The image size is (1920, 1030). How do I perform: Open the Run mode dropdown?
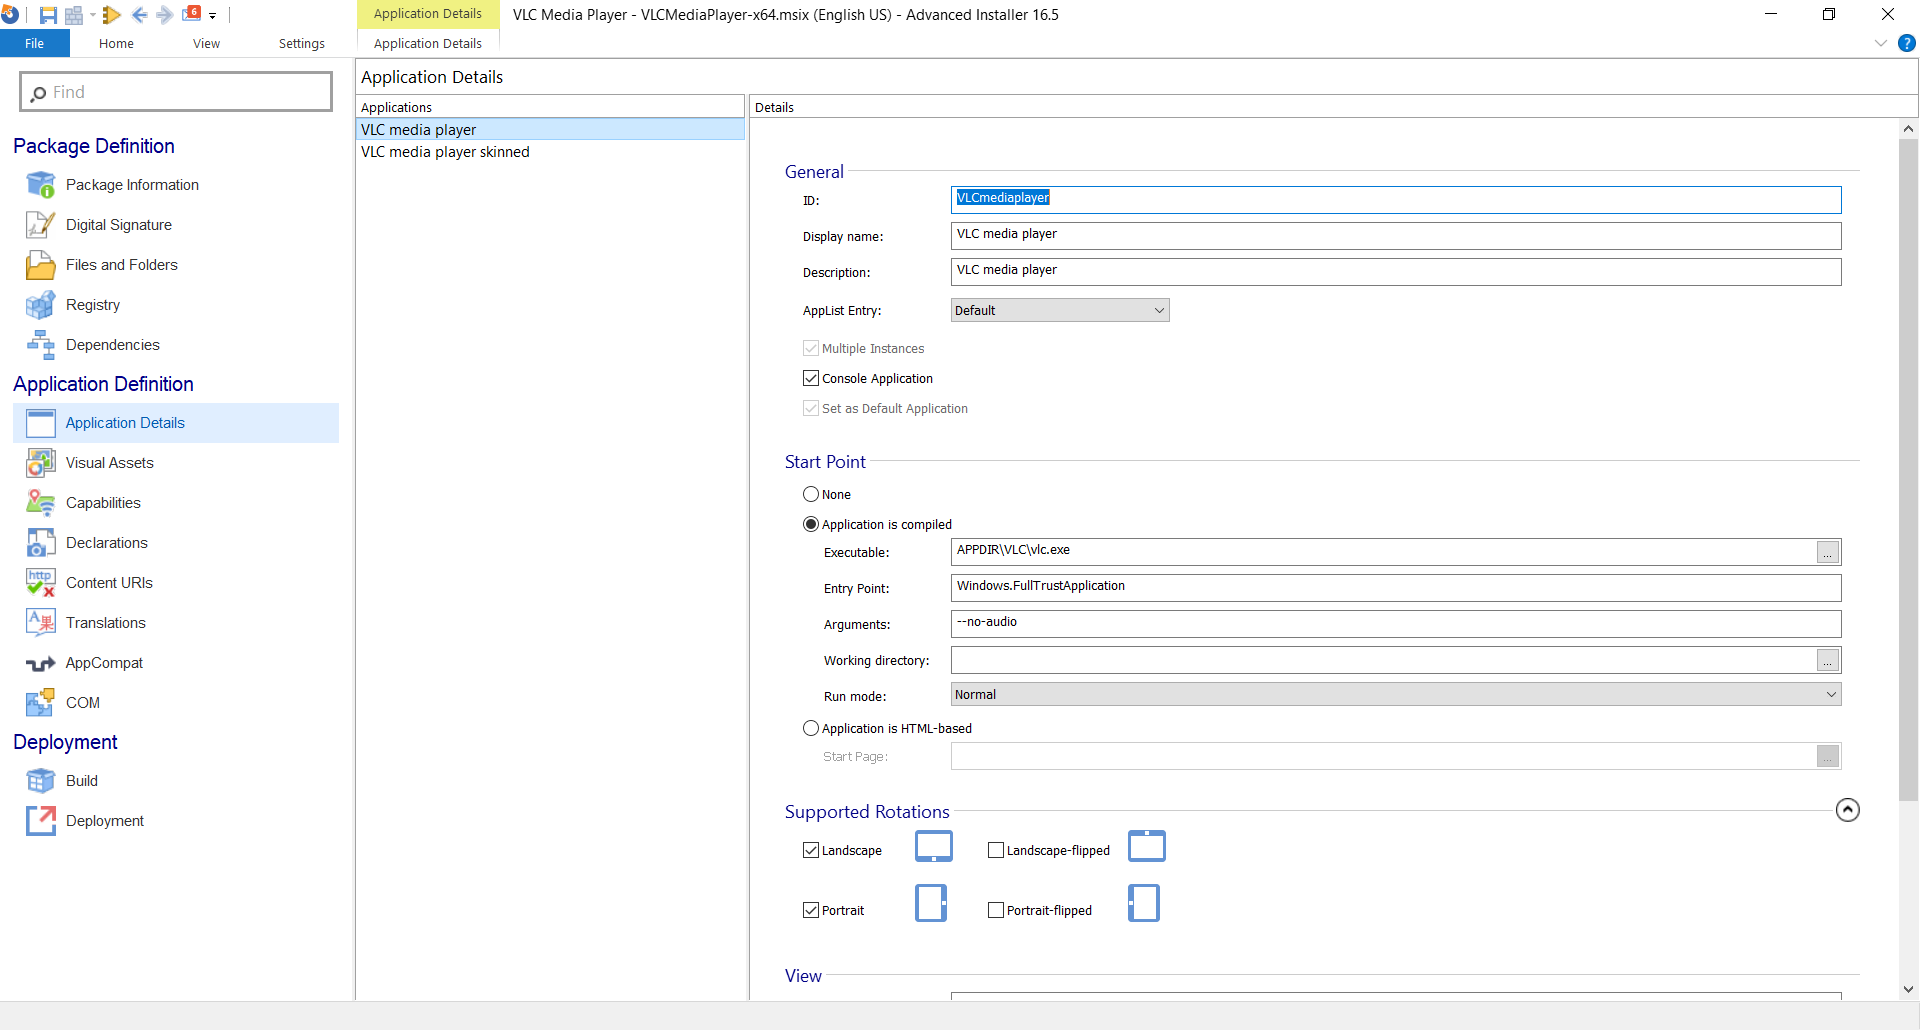pos(1396,694)
